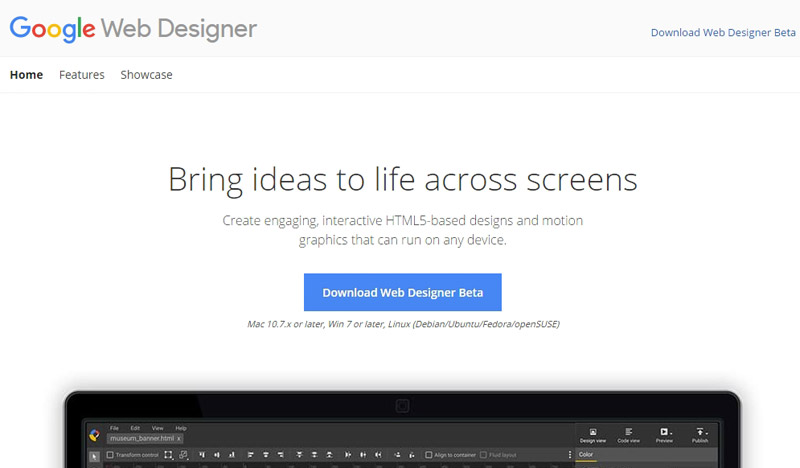Click the align right edges icon
This screenshot has height=468, width=800.
pos(281,455)
